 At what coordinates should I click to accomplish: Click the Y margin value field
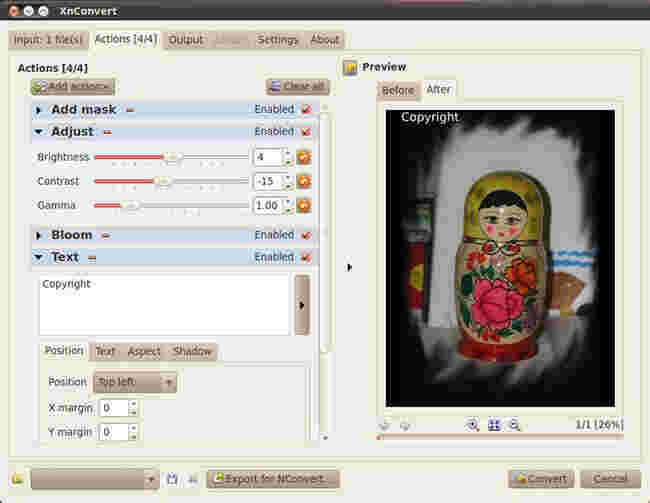[114, 432]
